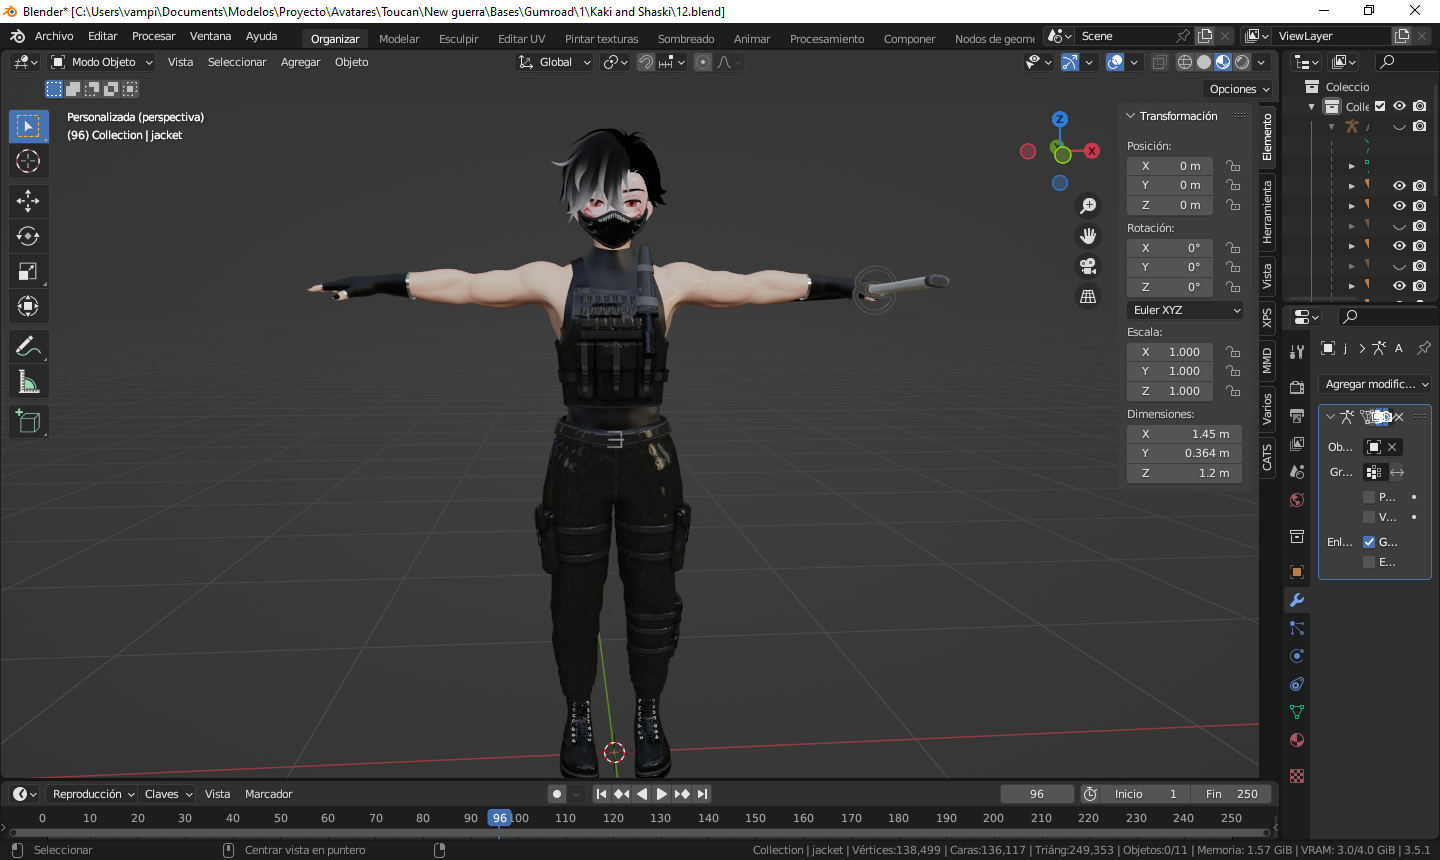
Task: Open the Opciones button in viewport
Action: [x=1240, y=89]
